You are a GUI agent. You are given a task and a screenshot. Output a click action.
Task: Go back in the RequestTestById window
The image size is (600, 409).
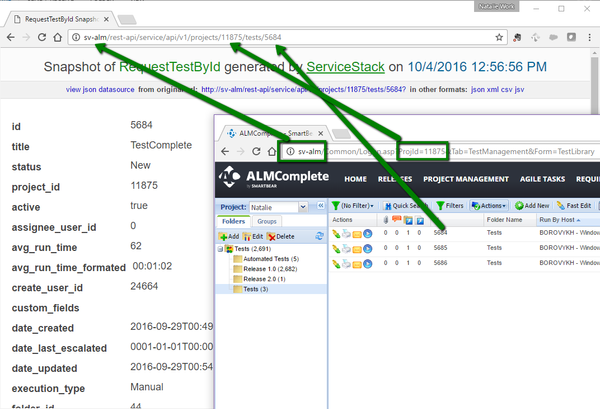tap(11, 37)
